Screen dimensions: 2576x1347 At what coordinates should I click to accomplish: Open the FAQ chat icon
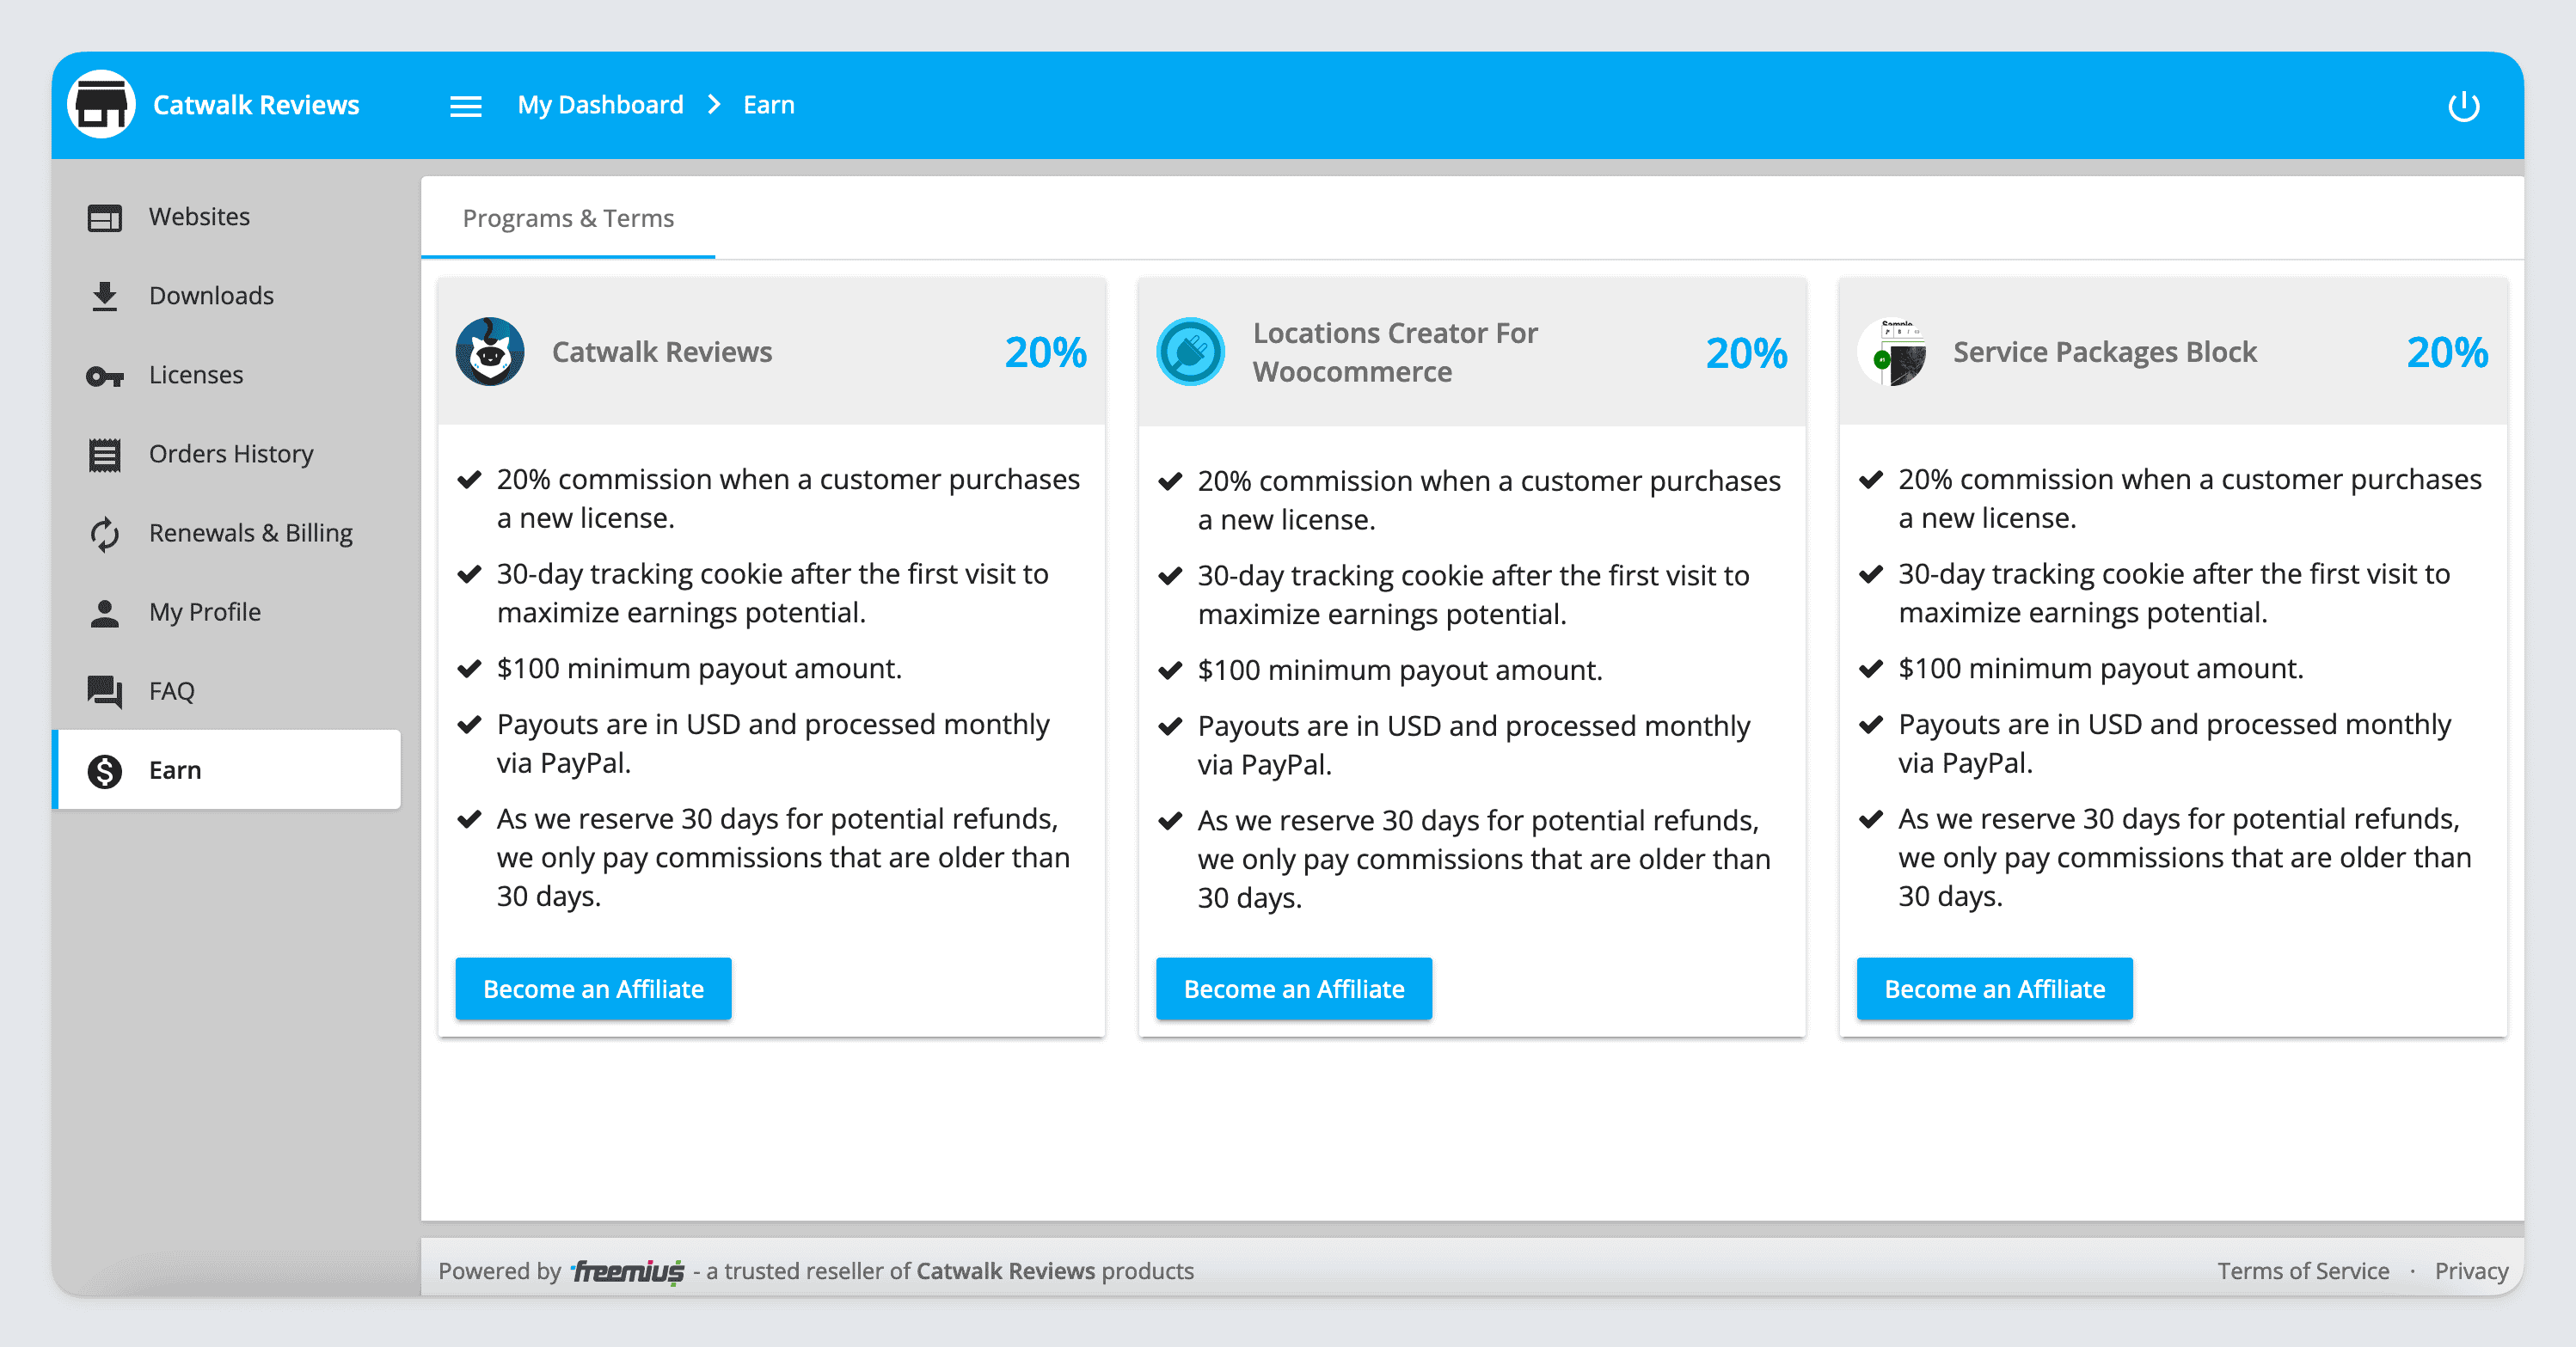[x=105, y=692]
